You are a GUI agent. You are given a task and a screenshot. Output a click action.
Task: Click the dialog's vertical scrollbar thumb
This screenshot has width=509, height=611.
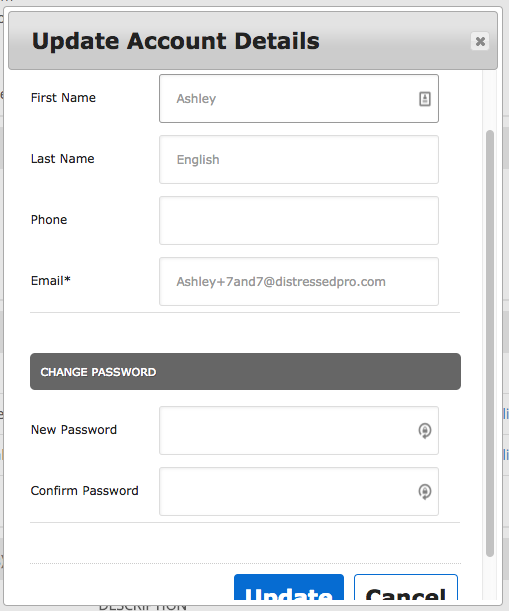tap(490, 343)
